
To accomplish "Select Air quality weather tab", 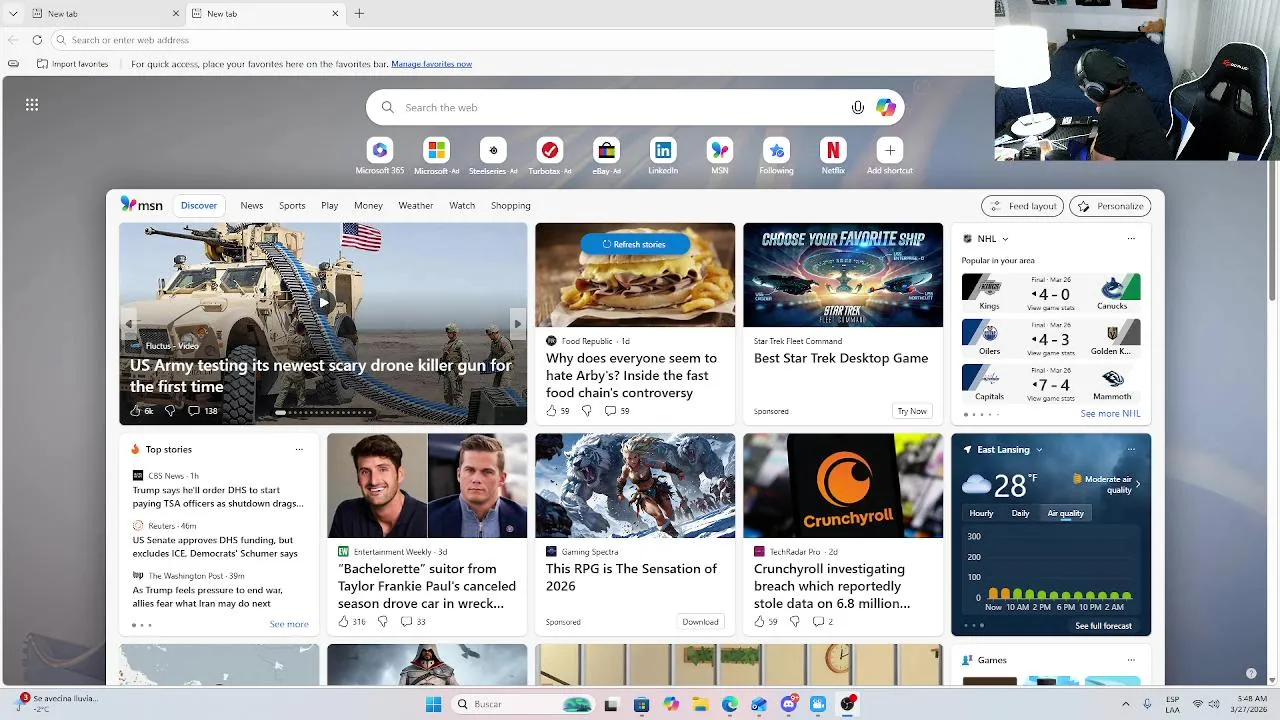I will [1065, 513].
